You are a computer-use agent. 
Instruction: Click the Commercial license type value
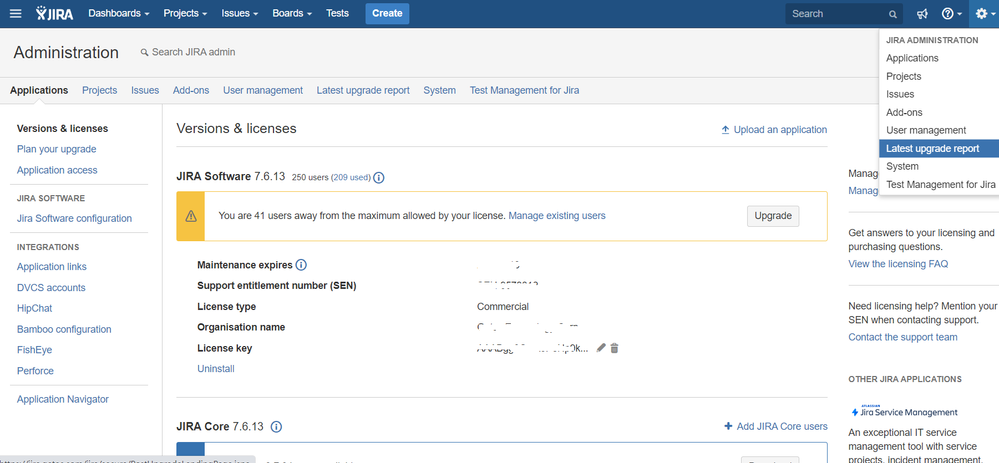503,307
